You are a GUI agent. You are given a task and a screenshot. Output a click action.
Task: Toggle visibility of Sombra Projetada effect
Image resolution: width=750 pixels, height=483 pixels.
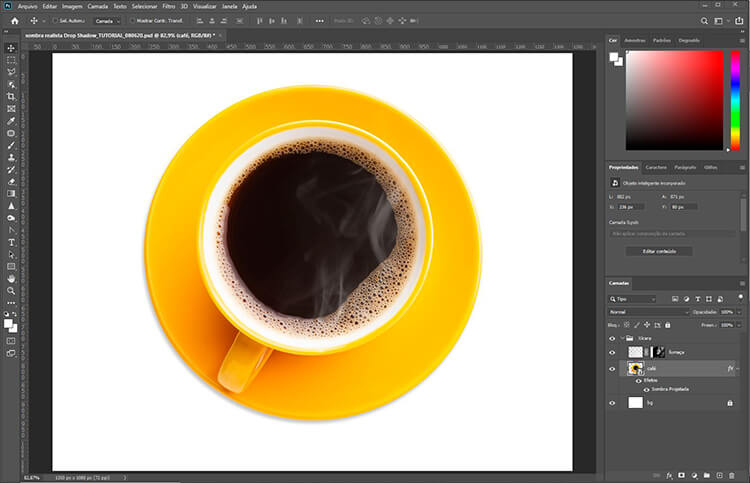click(x=646, y=390)
